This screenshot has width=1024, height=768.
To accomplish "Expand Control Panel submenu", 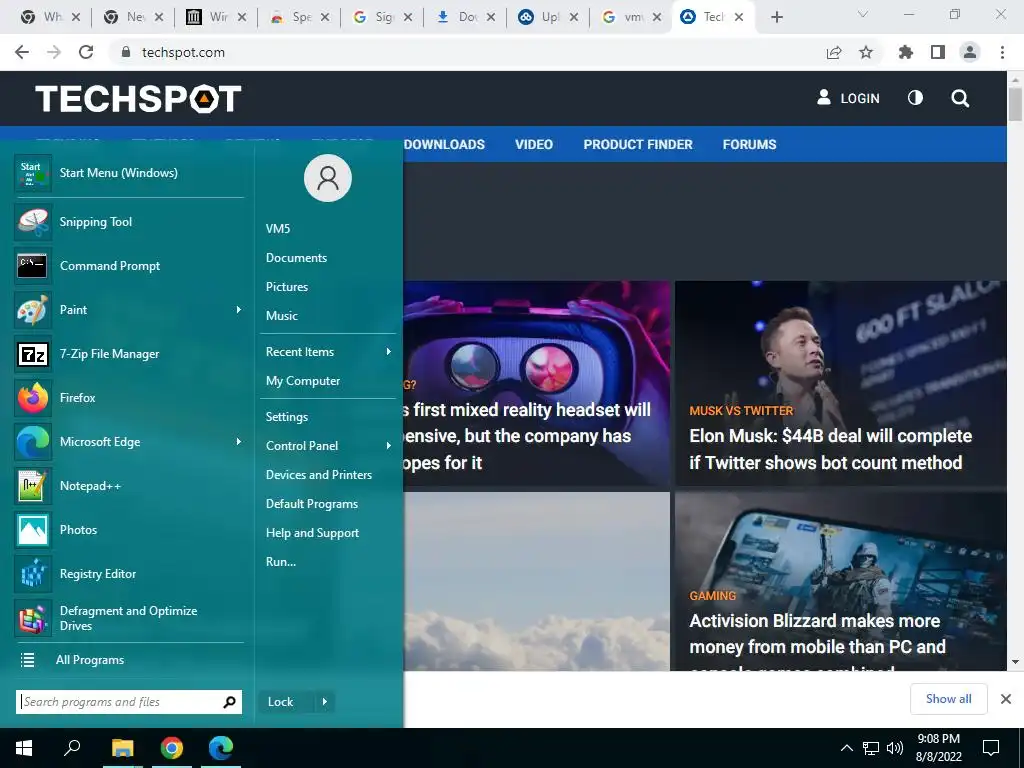I will (389, 446).
